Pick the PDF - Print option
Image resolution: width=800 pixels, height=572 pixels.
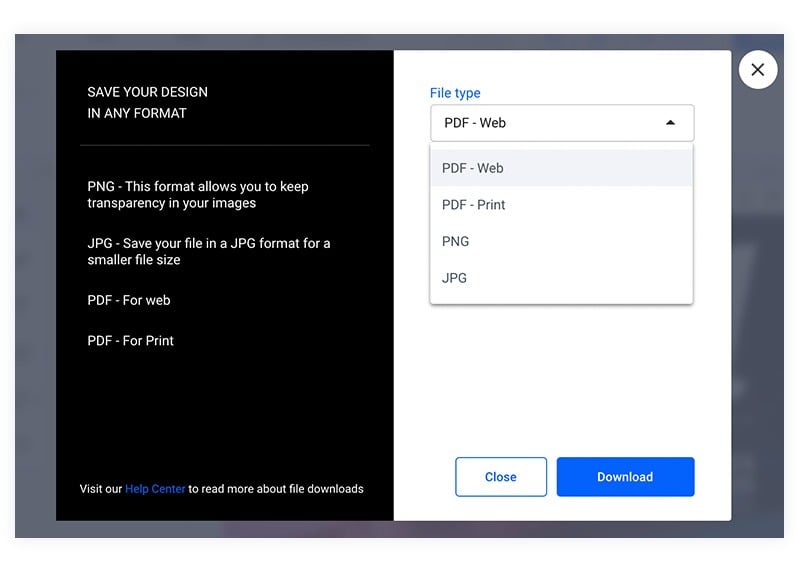click(x=561, y=205)
